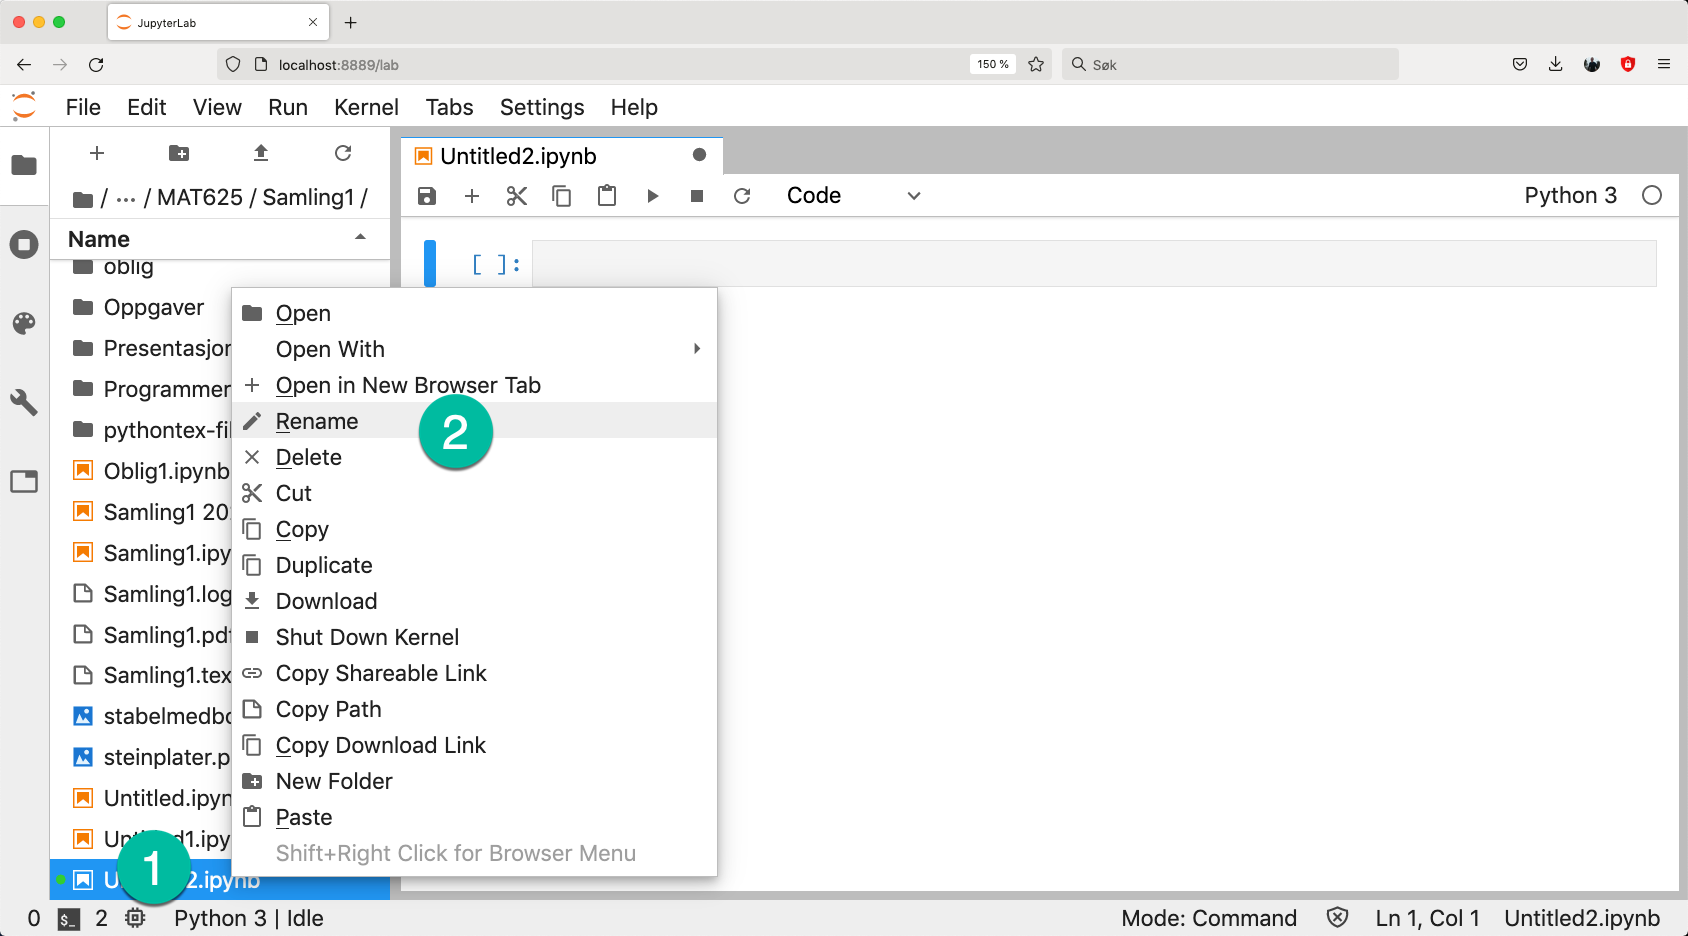Cut the selected cell with the scissors icon
Image resolution: width=1688 pixels, height=936 pixels.
[x=517, y=196]
